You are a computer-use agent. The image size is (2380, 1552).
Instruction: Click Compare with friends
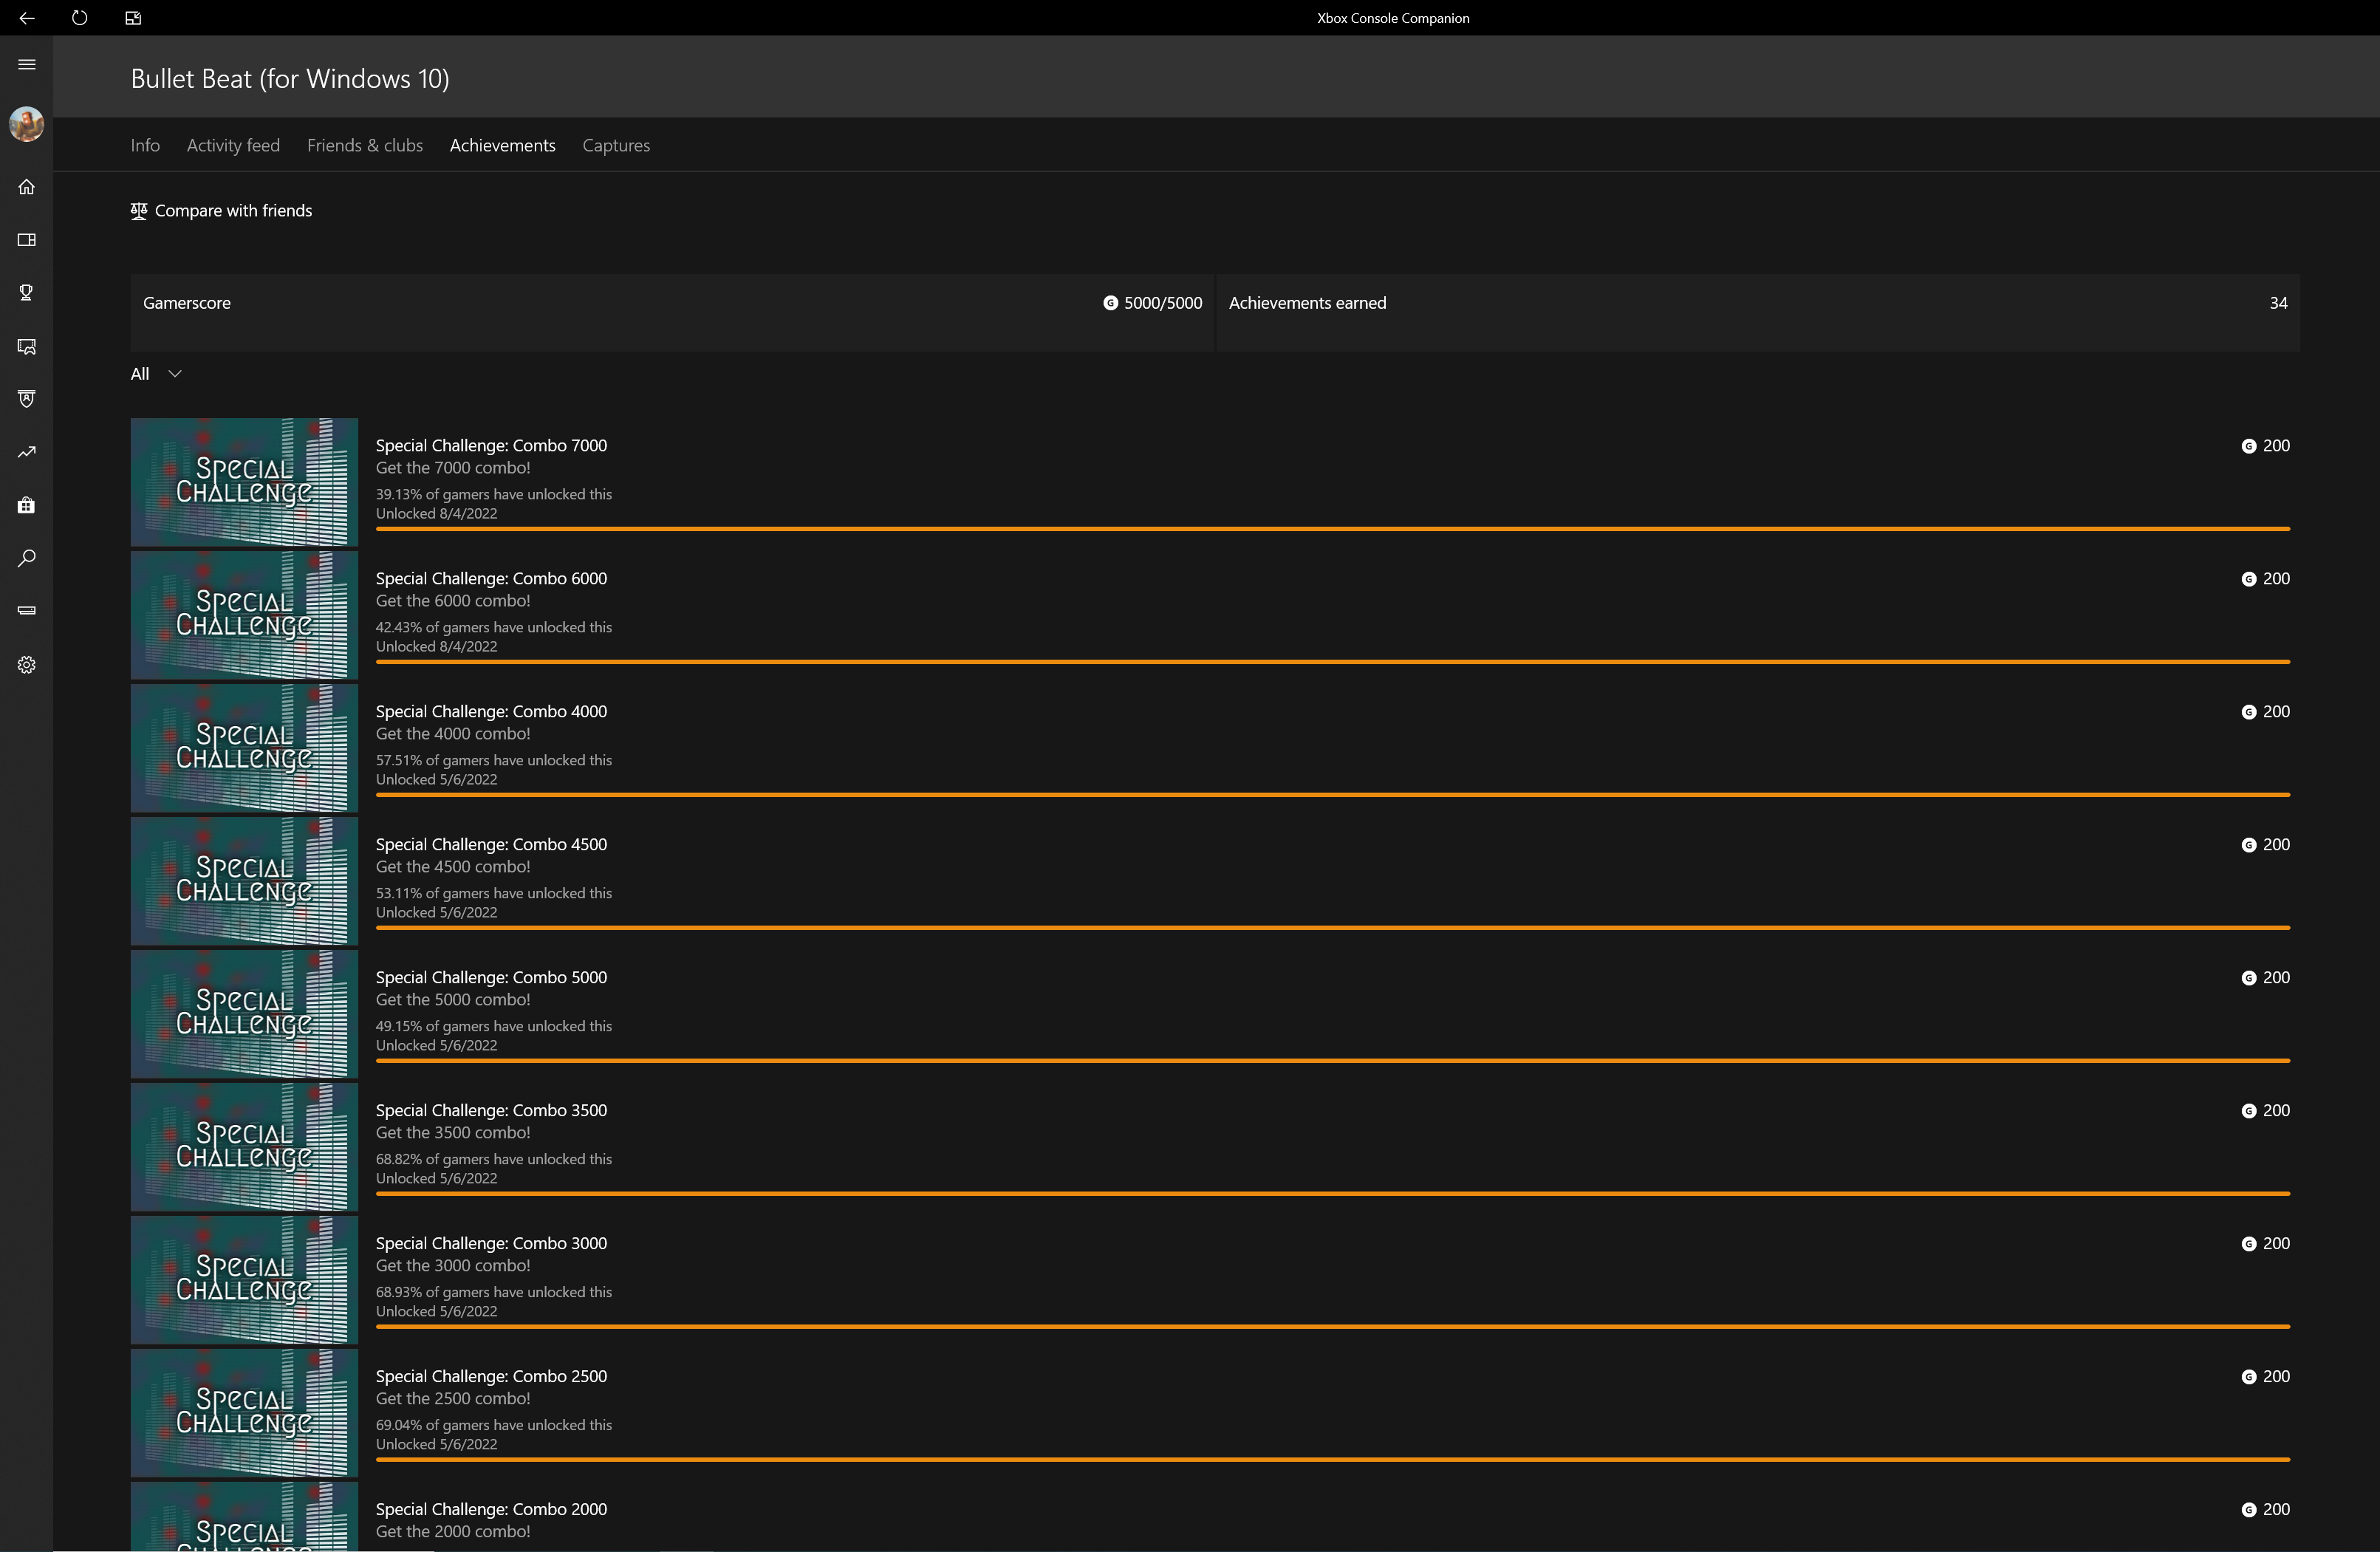tap(221, 211)
